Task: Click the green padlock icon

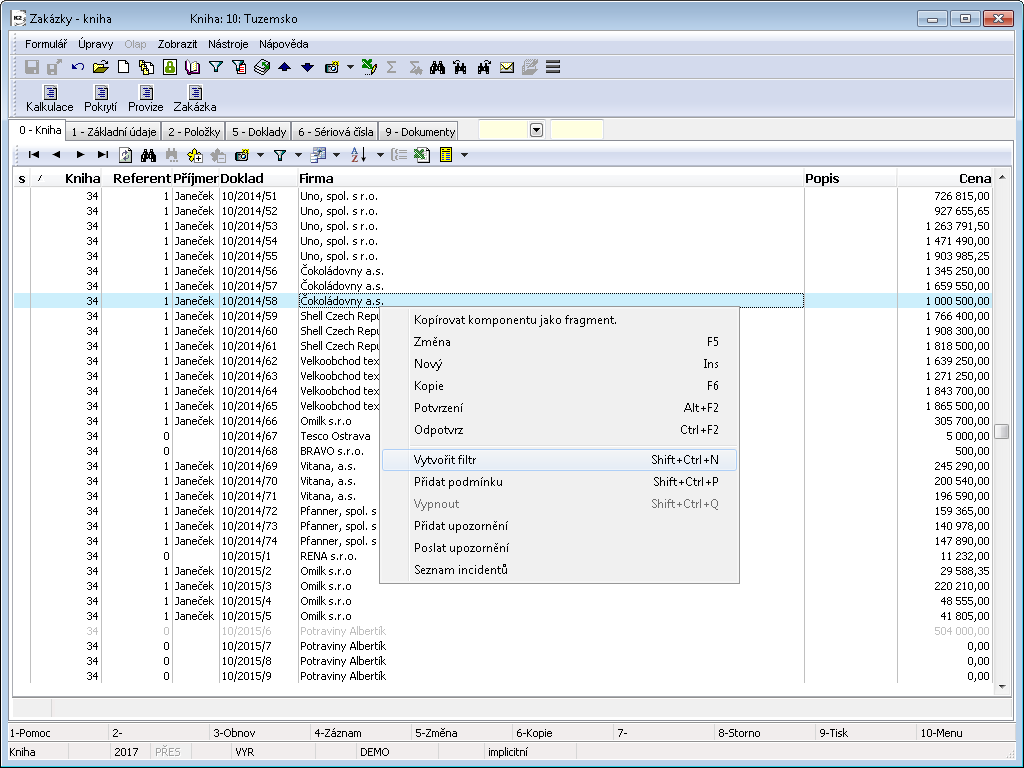Action: click(x=169, y=67)
